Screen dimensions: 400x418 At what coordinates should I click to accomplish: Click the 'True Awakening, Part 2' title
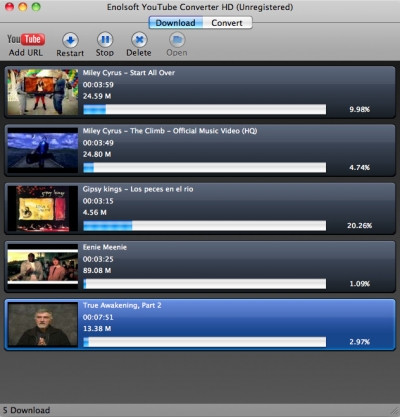122,305
